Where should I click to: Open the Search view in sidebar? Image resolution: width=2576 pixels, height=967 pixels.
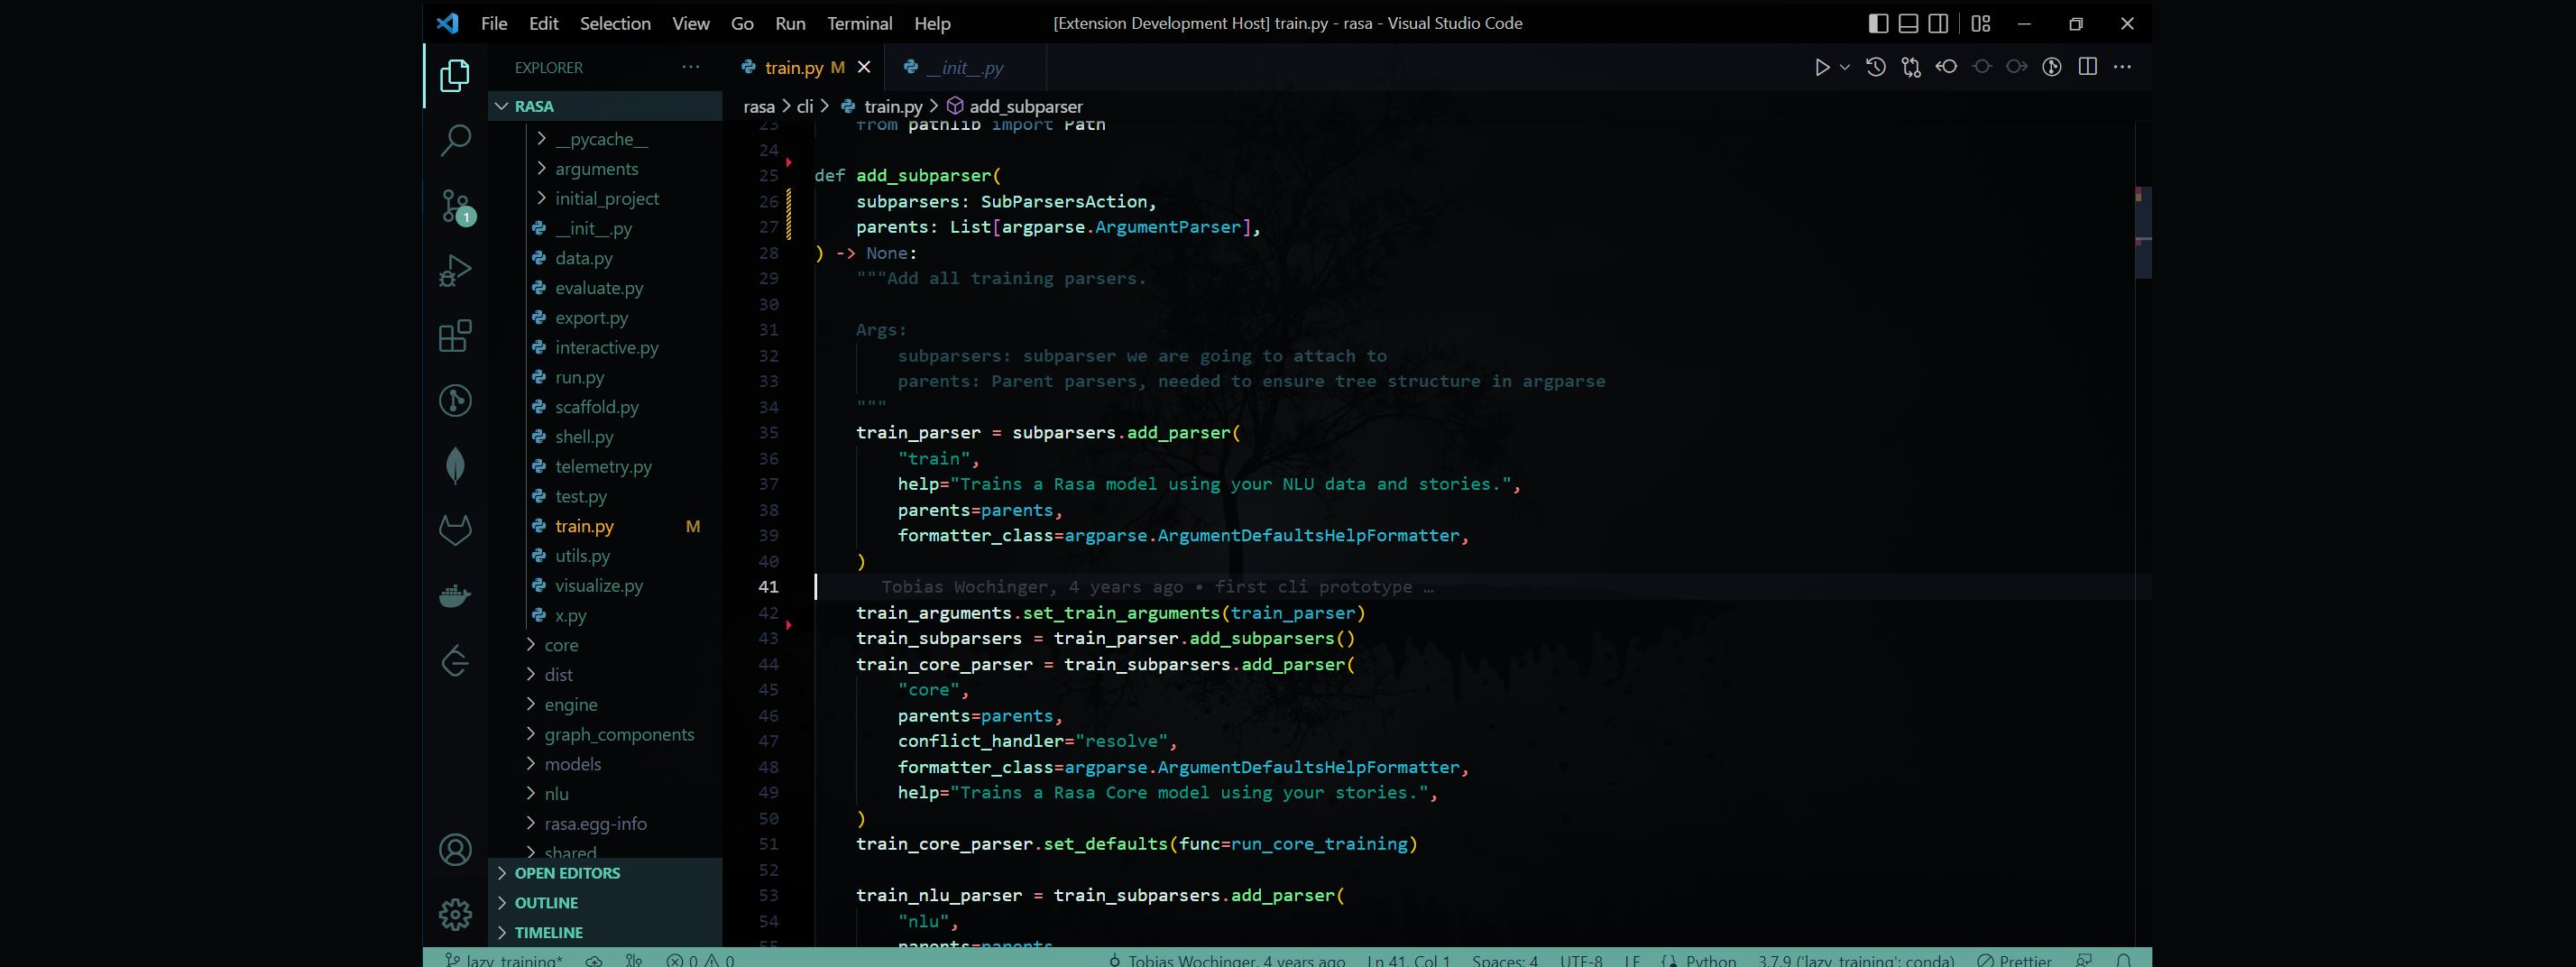pos(455,140)
